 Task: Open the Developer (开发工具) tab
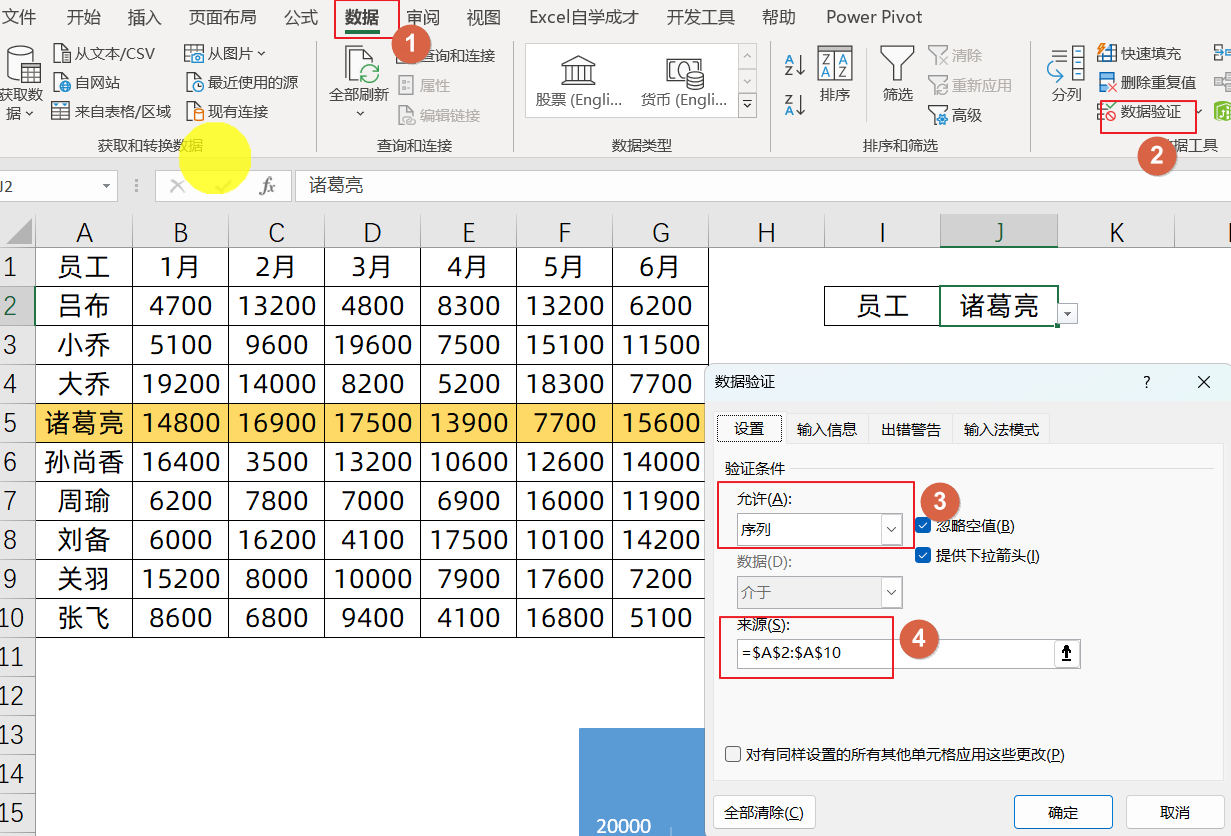tap(700, 17)
